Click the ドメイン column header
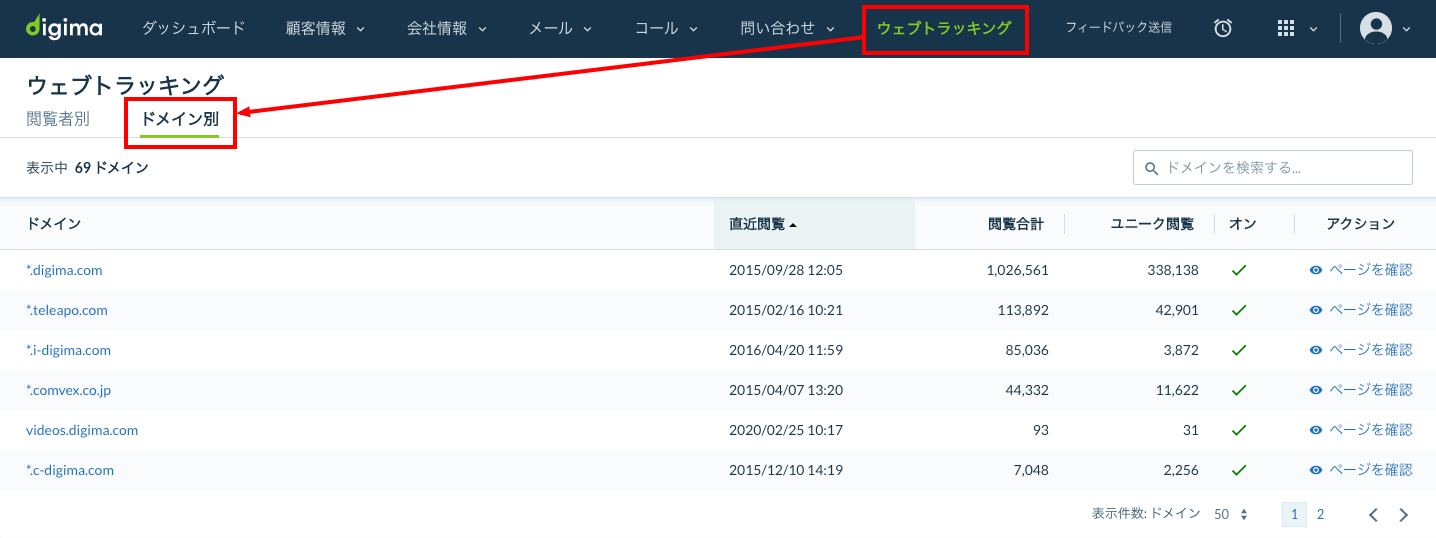The image size is (1436, 538). (54, 224)
